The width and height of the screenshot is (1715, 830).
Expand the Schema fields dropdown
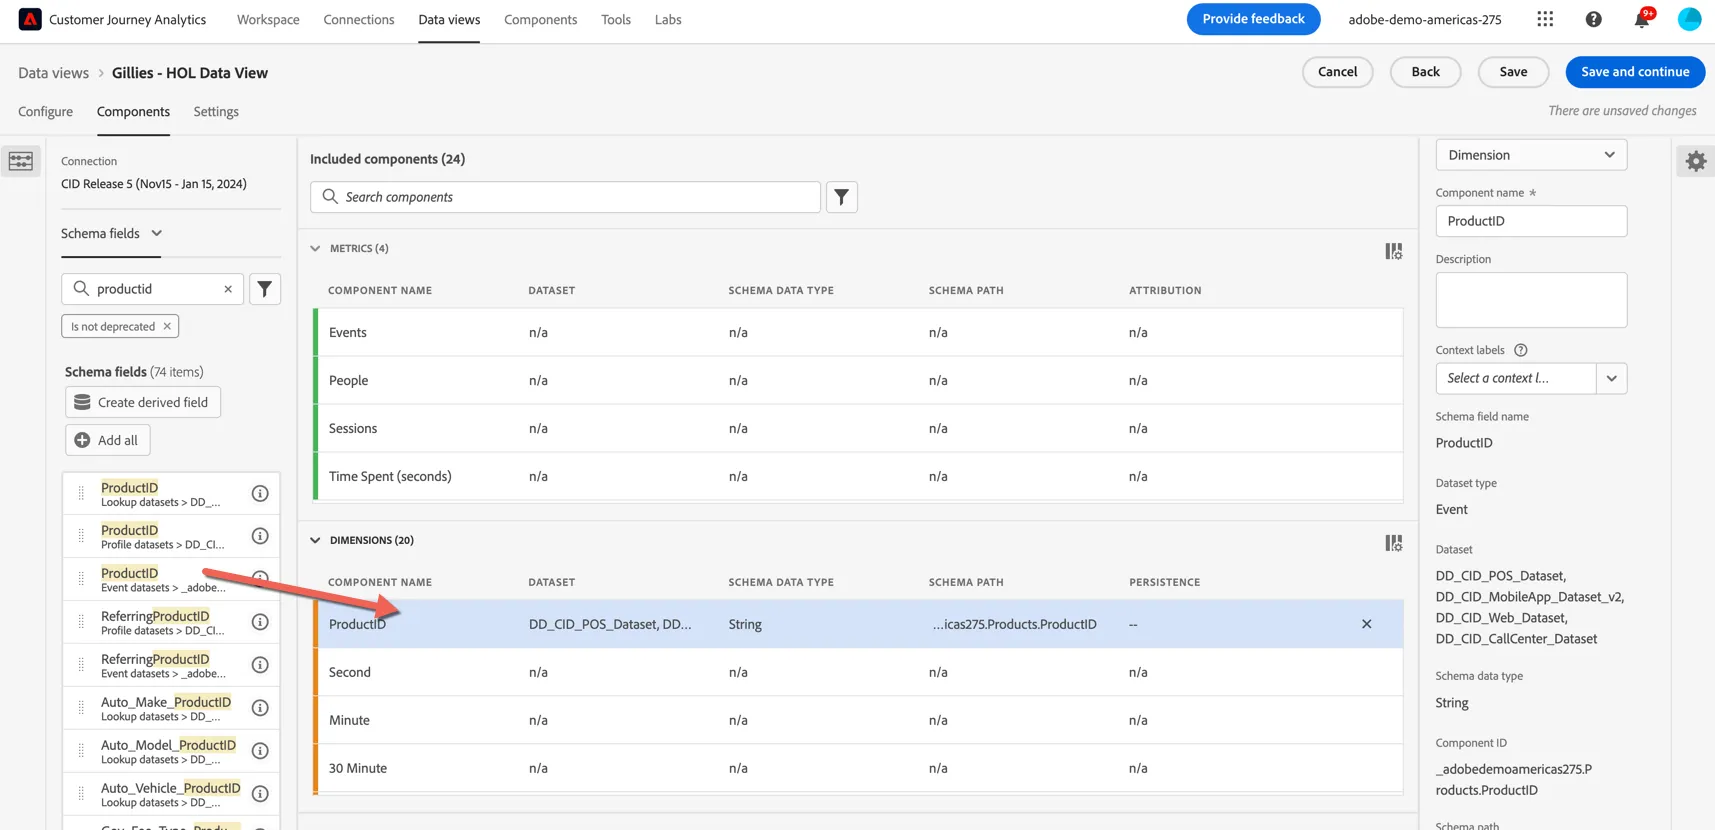(x=112, y=233)
